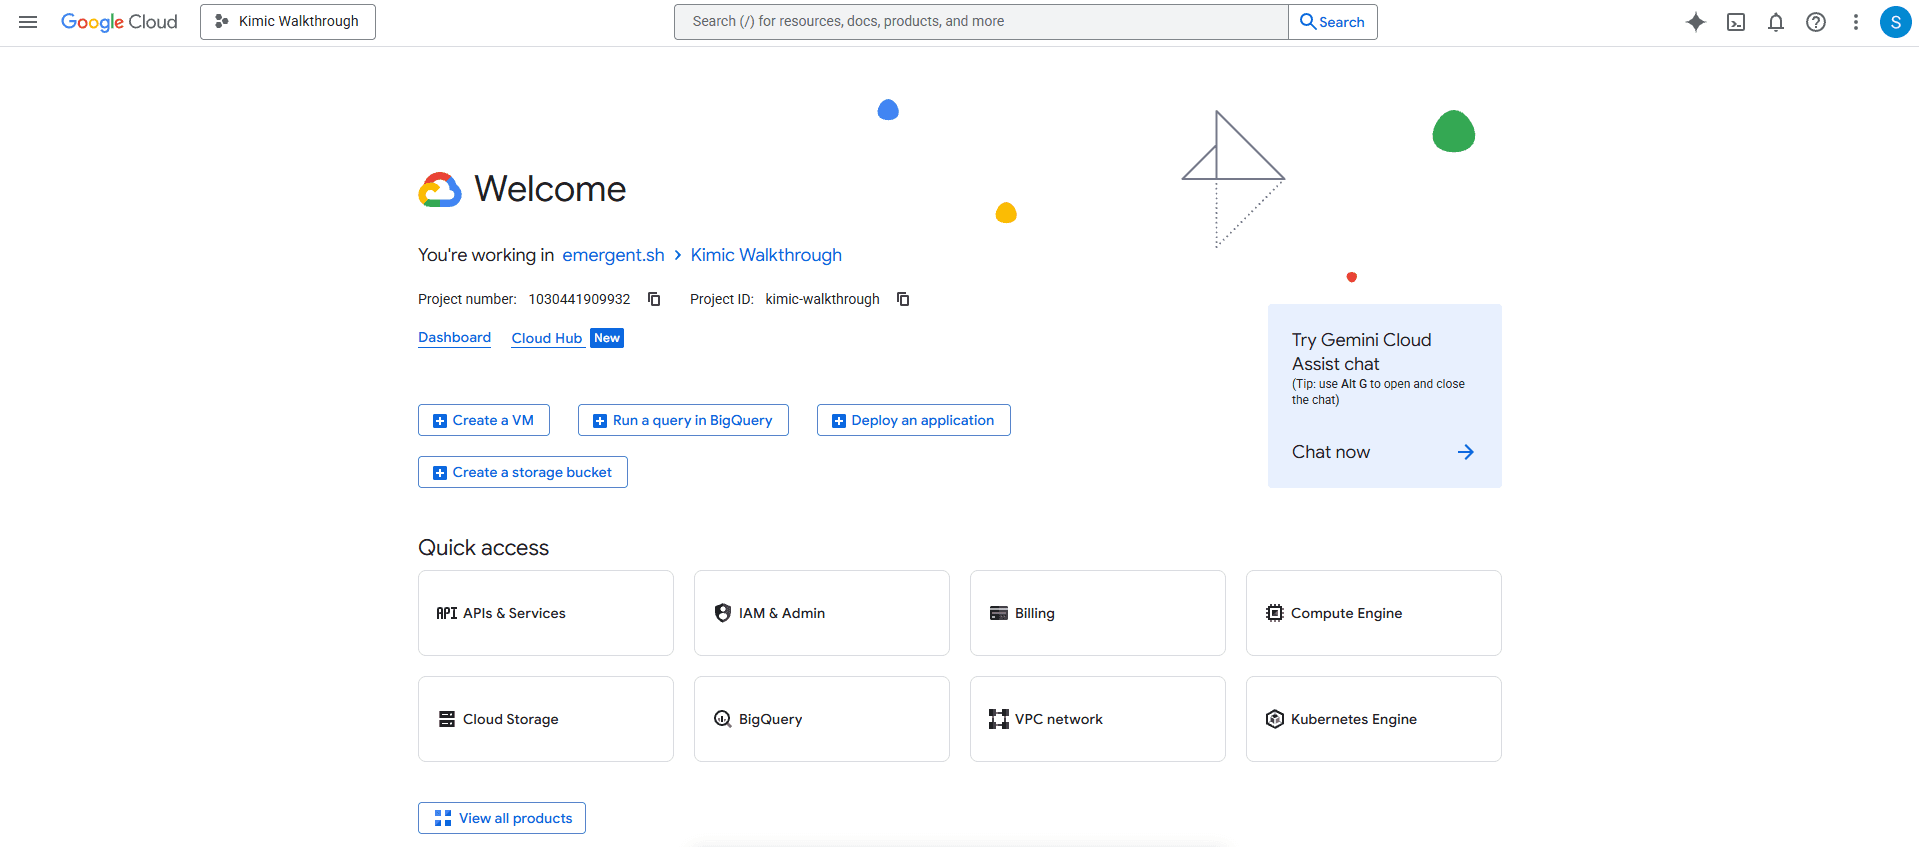The height and width of the screenshot is (847, 1919).
Task: Go to the Dashboard link
Action: click(454, 338)
